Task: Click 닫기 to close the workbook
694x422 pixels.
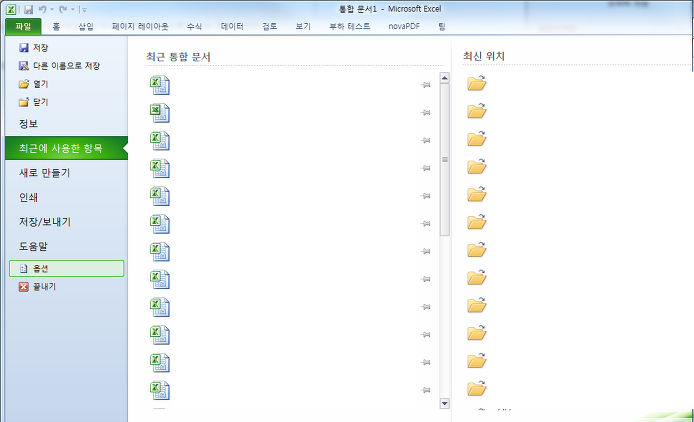Action: click(34, 102)
